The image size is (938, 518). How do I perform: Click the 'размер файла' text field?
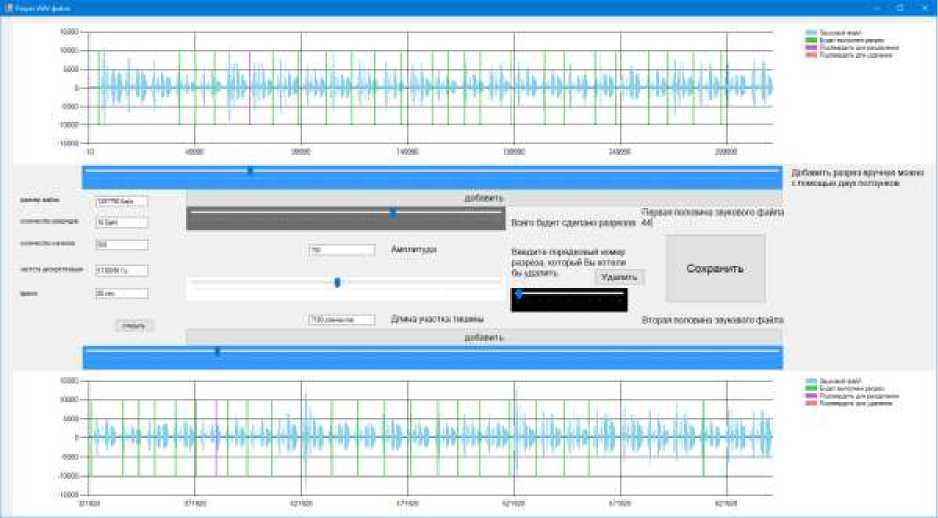pos(121,201)
